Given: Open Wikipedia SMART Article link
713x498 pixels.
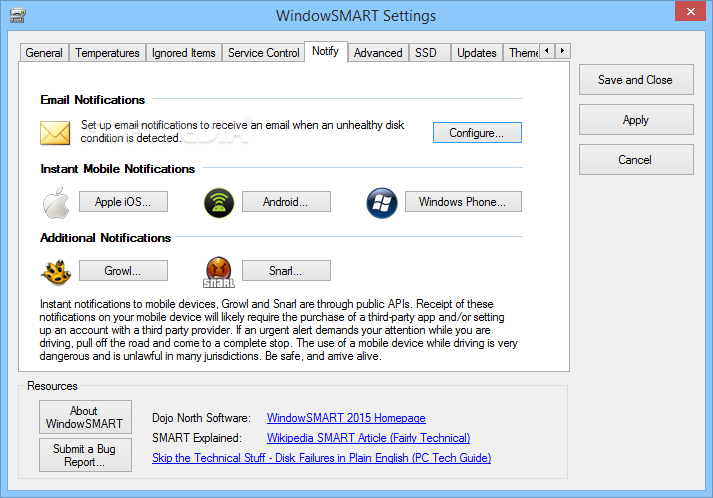Looking at the screenshot, I should 368,438.
